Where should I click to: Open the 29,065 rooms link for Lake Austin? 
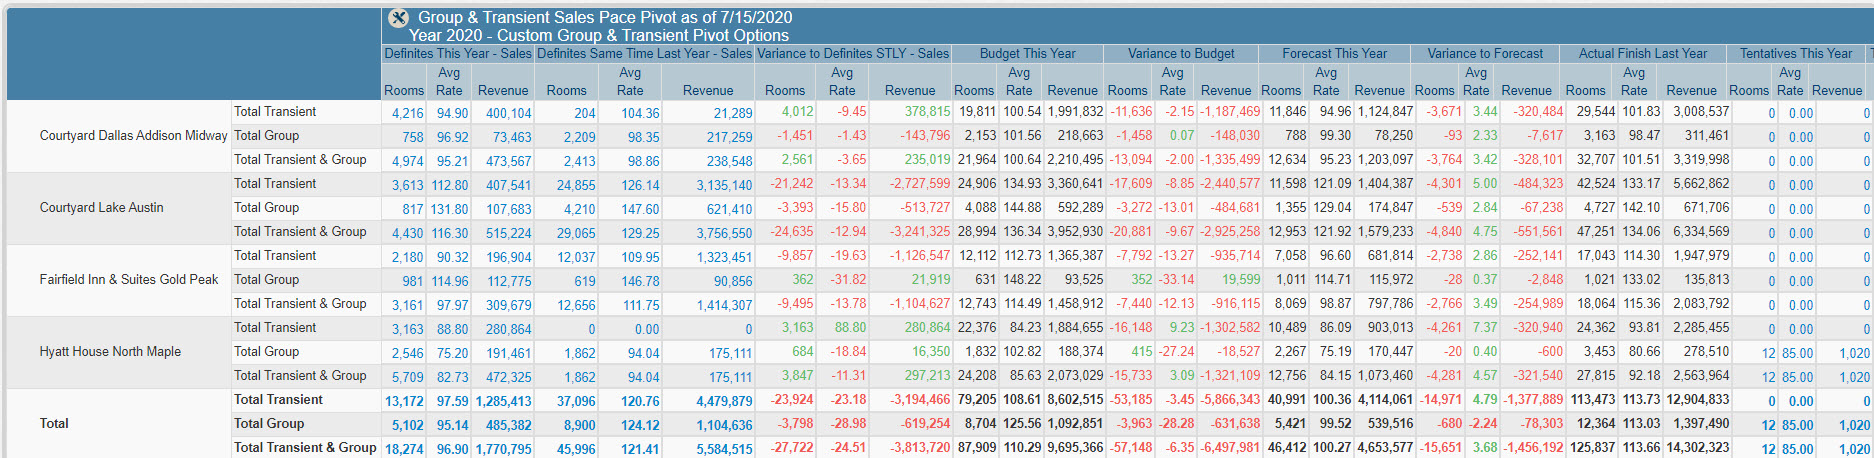pyautogui.click(x=576, y=234)
